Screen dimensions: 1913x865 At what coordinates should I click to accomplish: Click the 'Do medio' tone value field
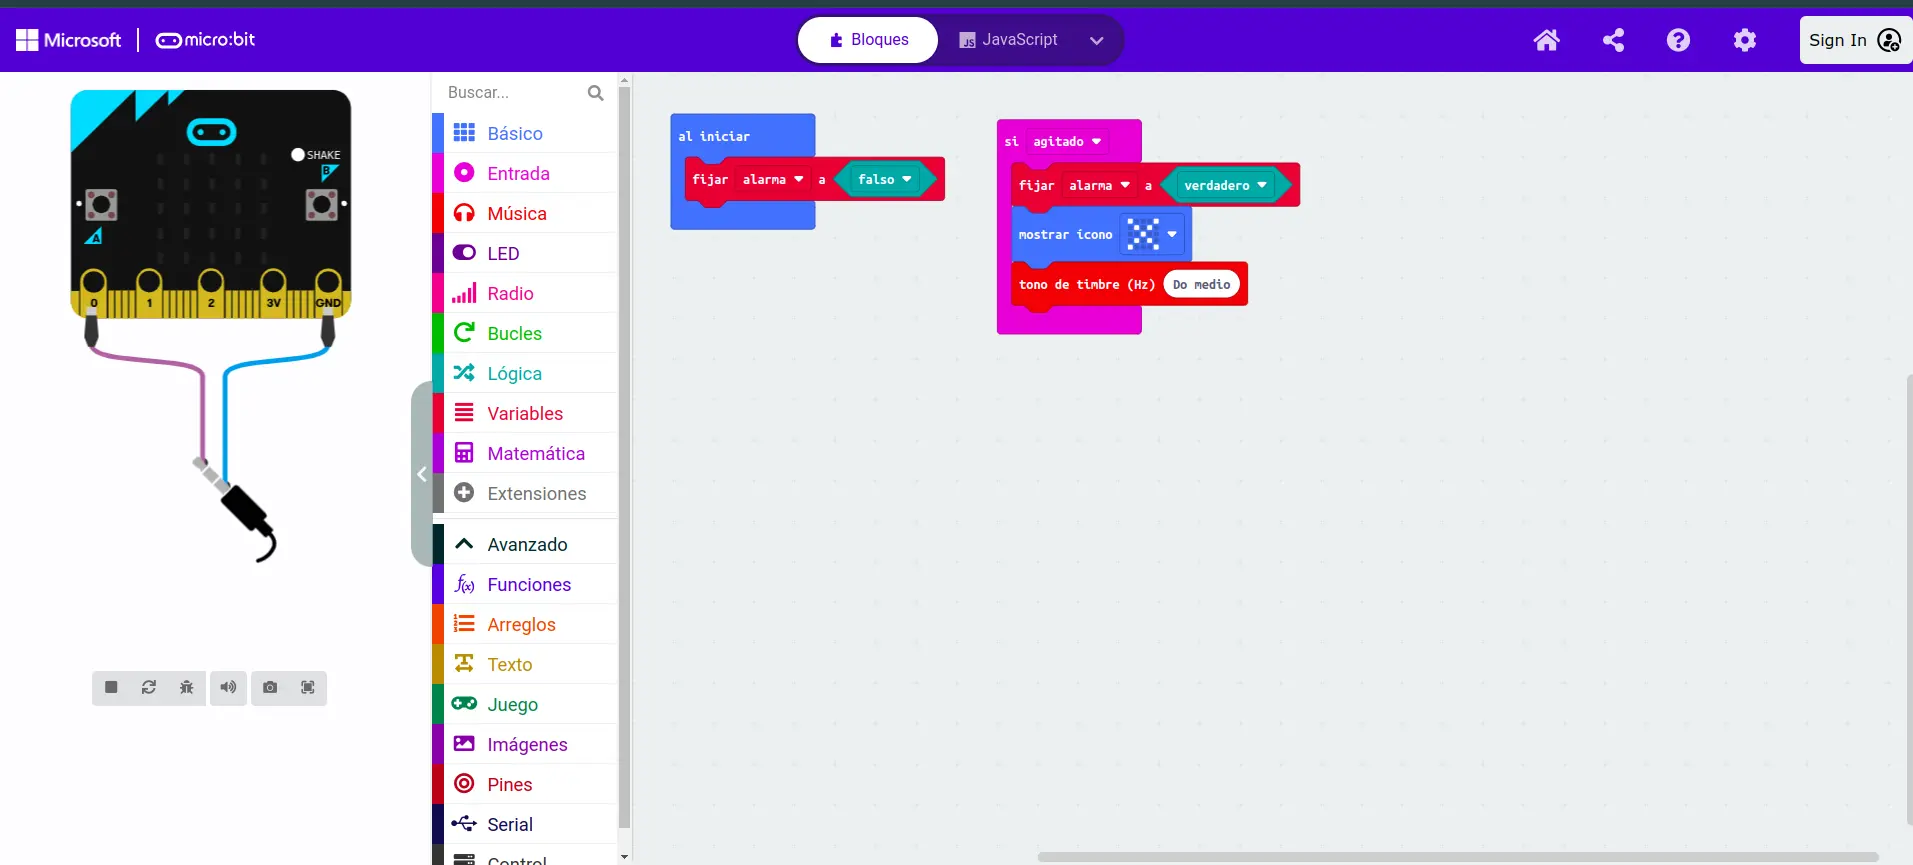pos(1201,285)
